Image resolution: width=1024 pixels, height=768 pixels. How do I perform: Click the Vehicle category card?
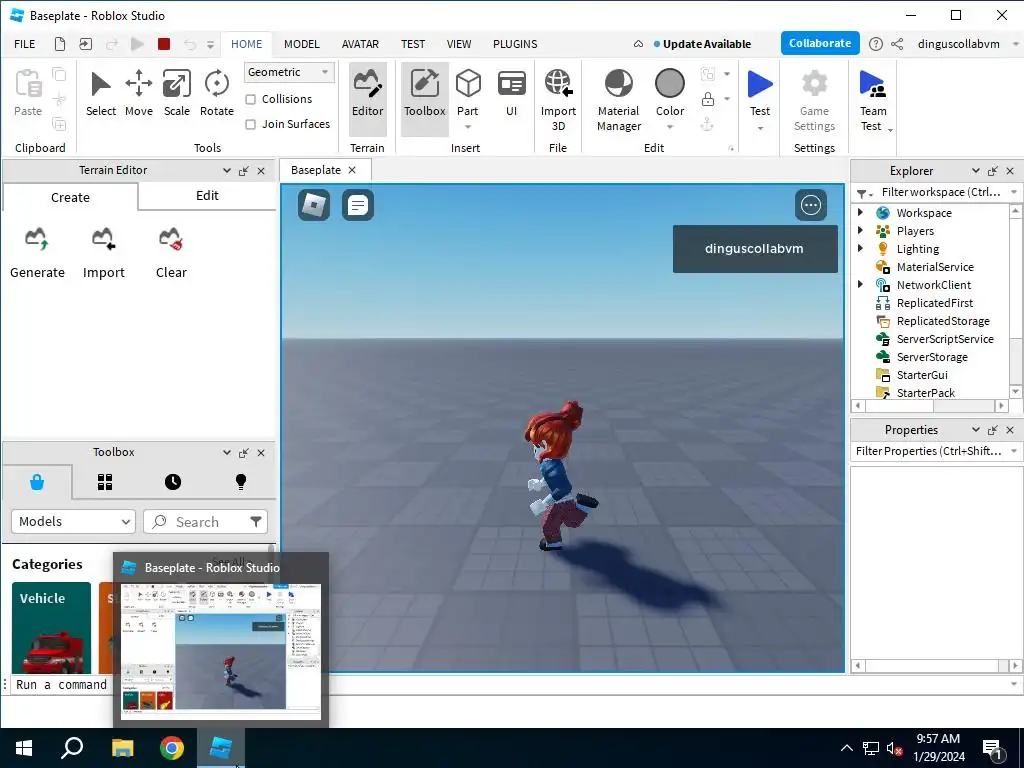click(x=52, y=628)
